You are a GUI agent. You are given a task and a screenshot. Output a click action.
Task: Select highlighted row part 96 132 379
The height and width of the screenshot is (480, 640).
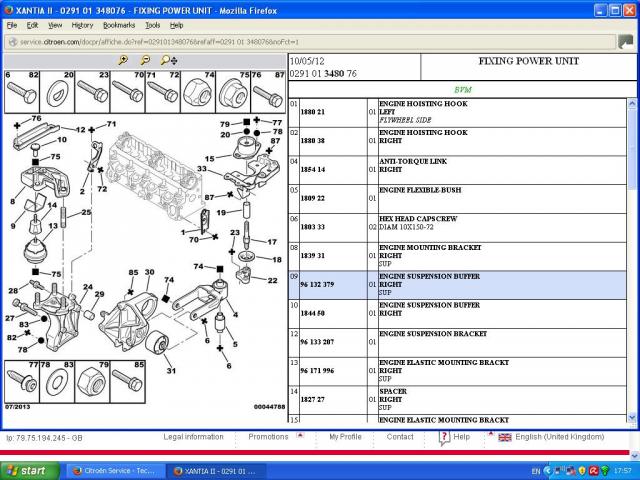tap(458, 285)
